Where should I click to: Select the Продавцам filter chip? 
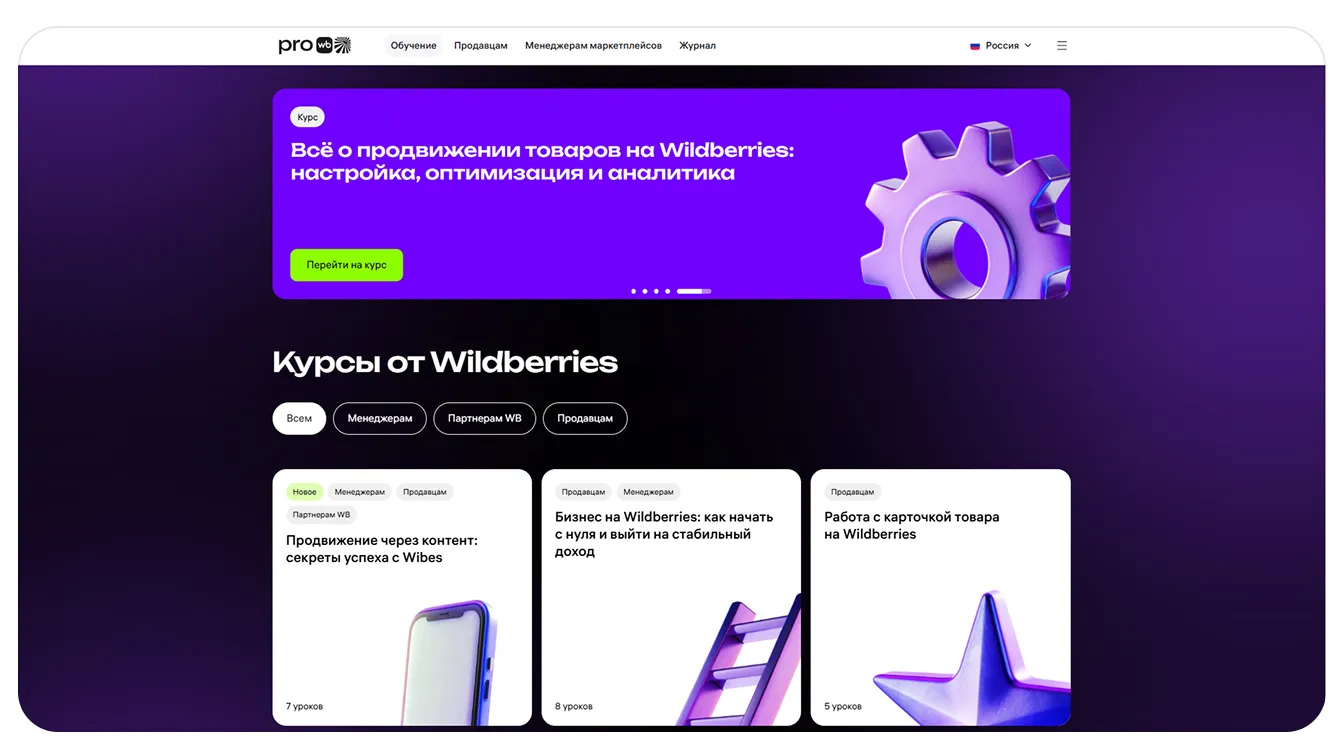(x=585, y=418)
